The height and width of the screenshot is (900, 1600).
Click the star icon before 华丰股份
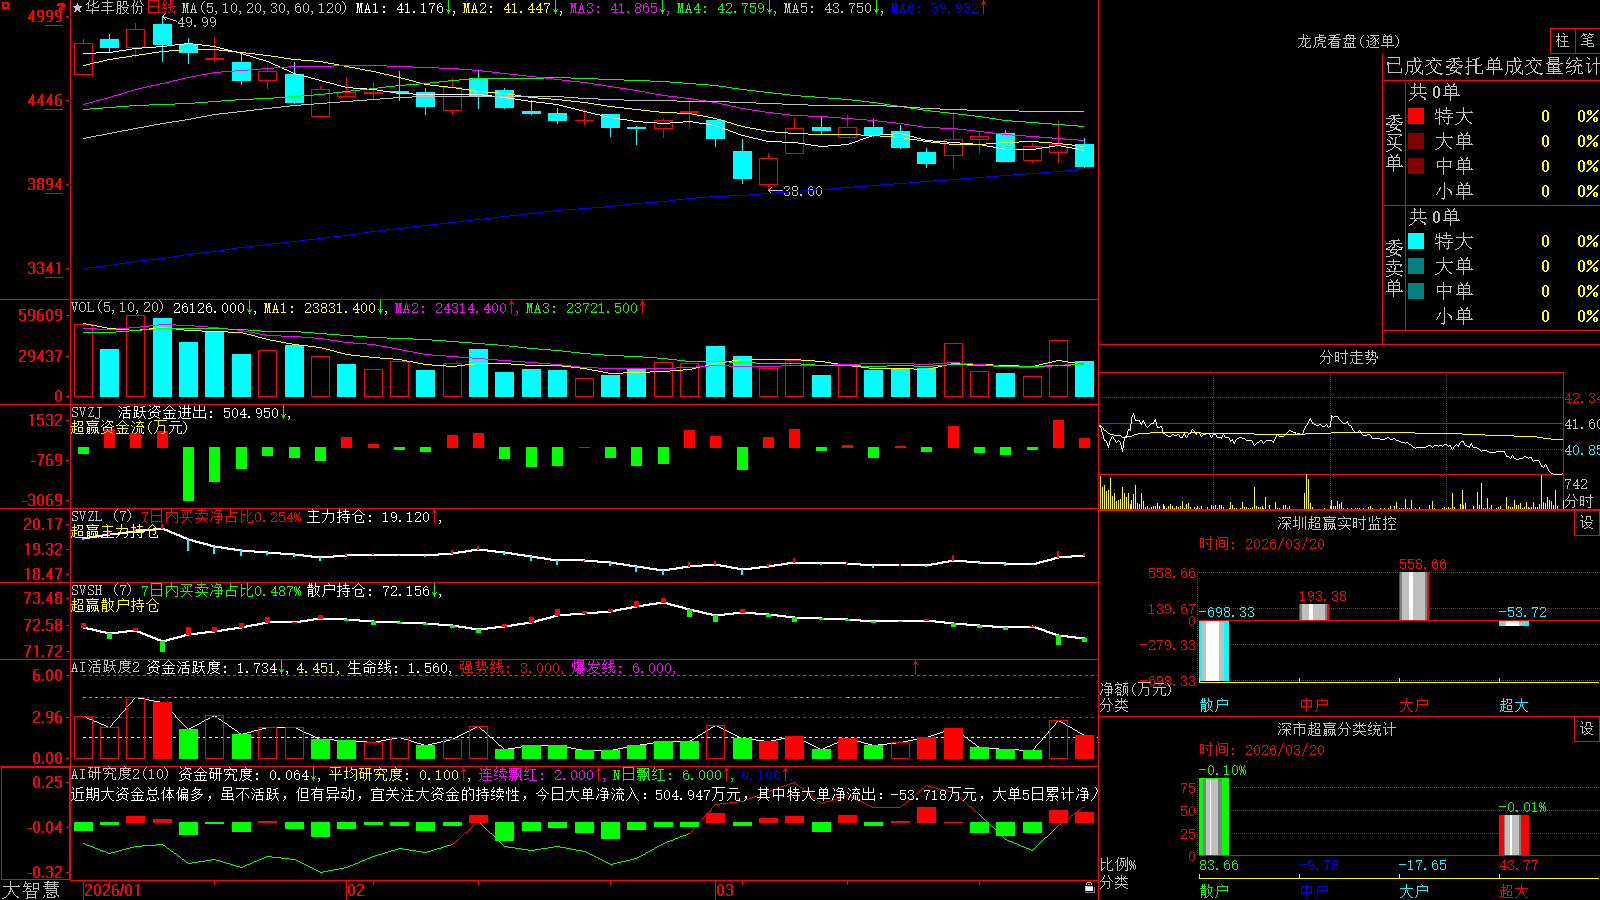click(x=77, y=8)
